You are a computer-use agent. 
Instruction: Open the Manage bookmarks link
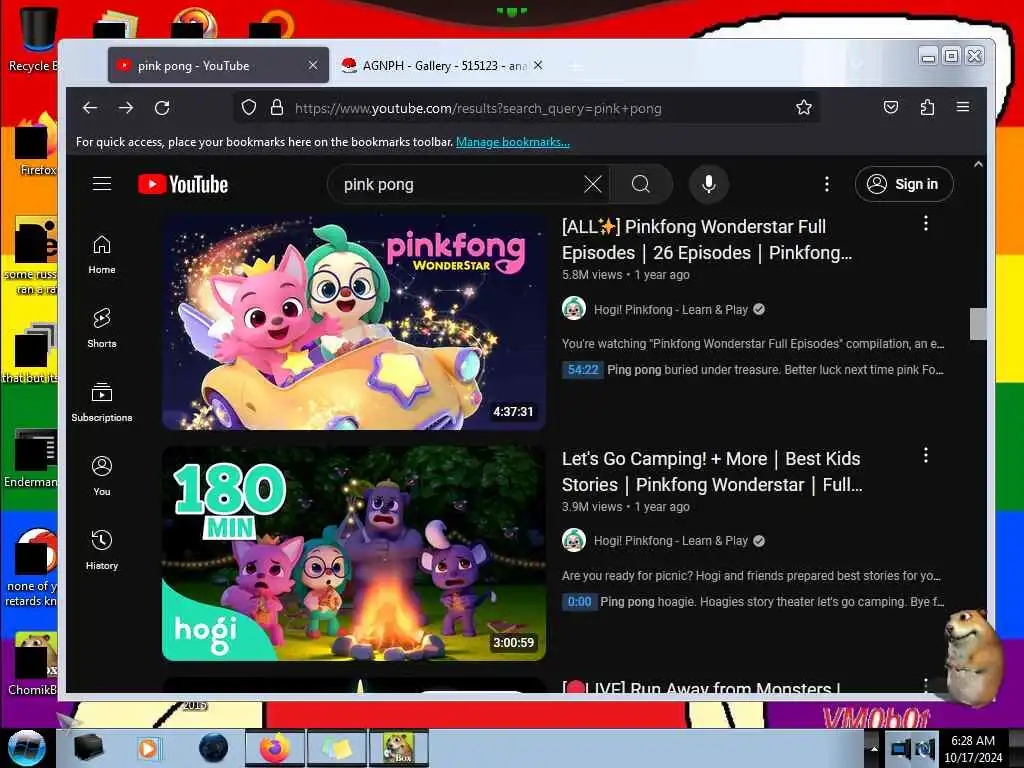[513, 142]
